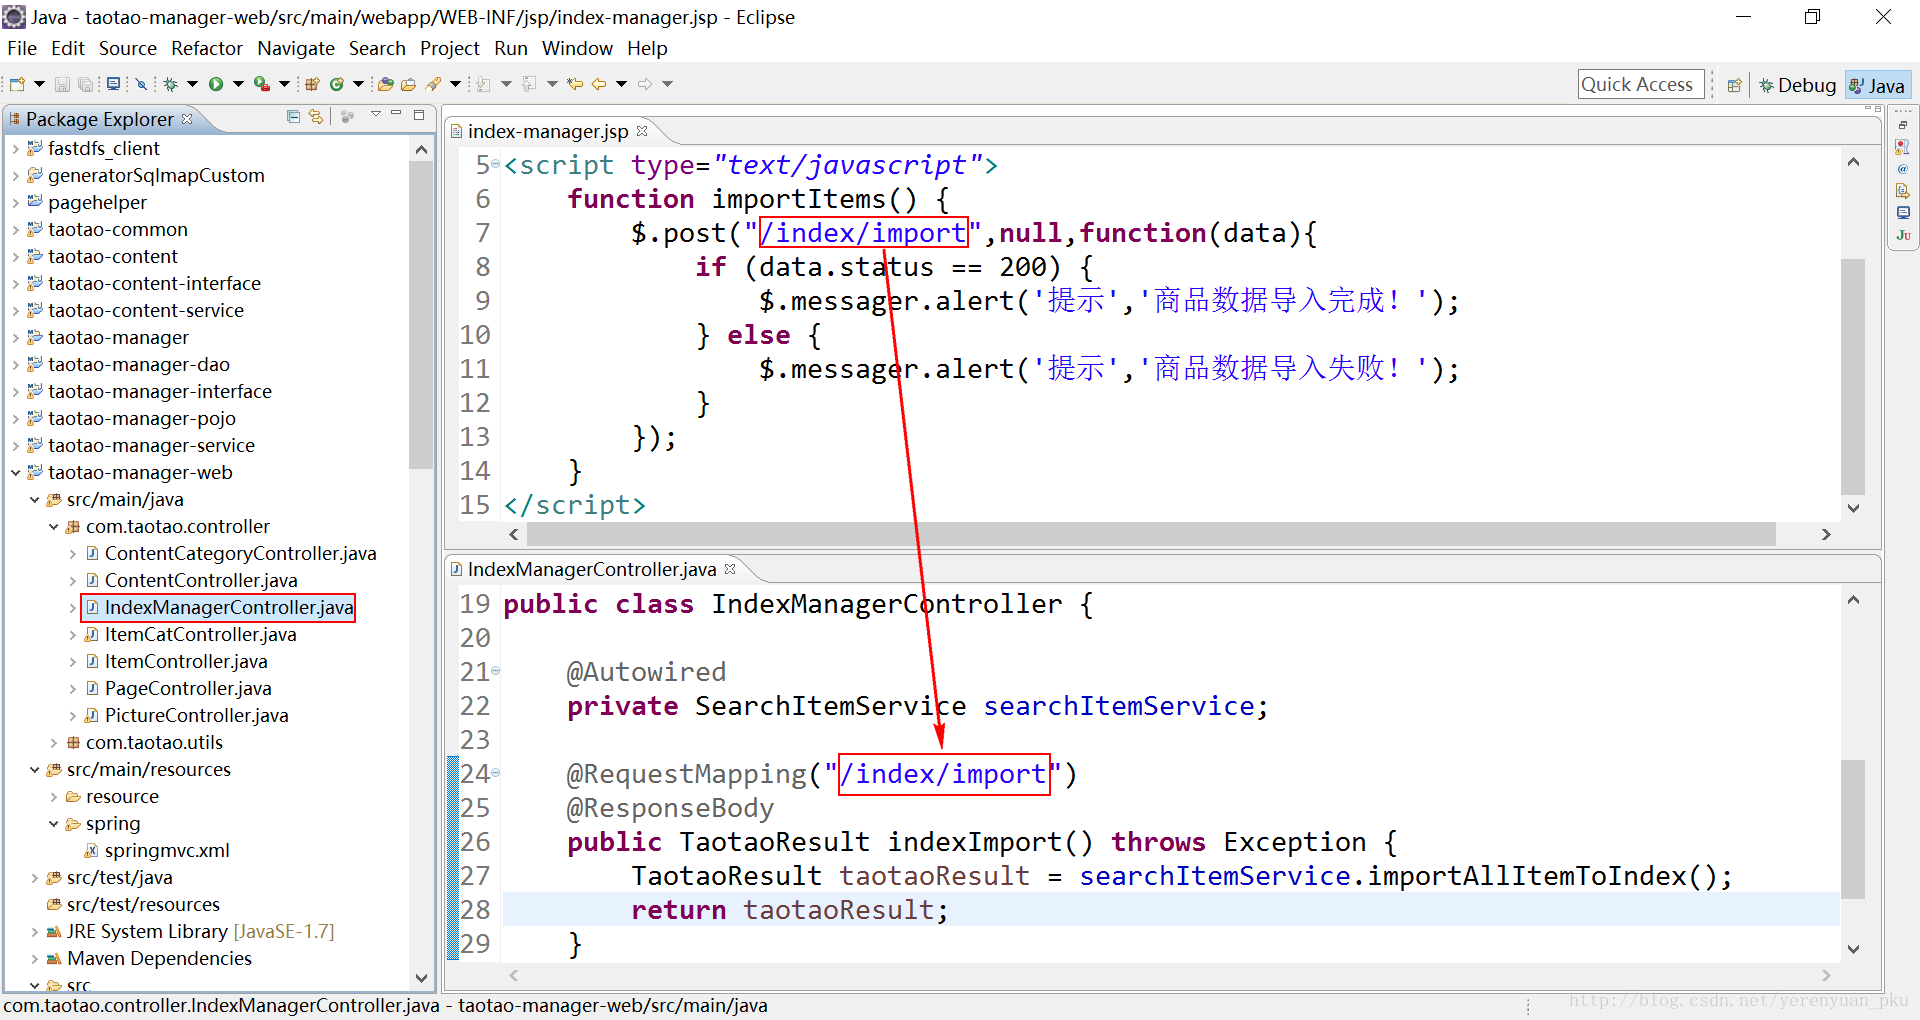Click the Open Perspective icon

tap(1735, 85)
